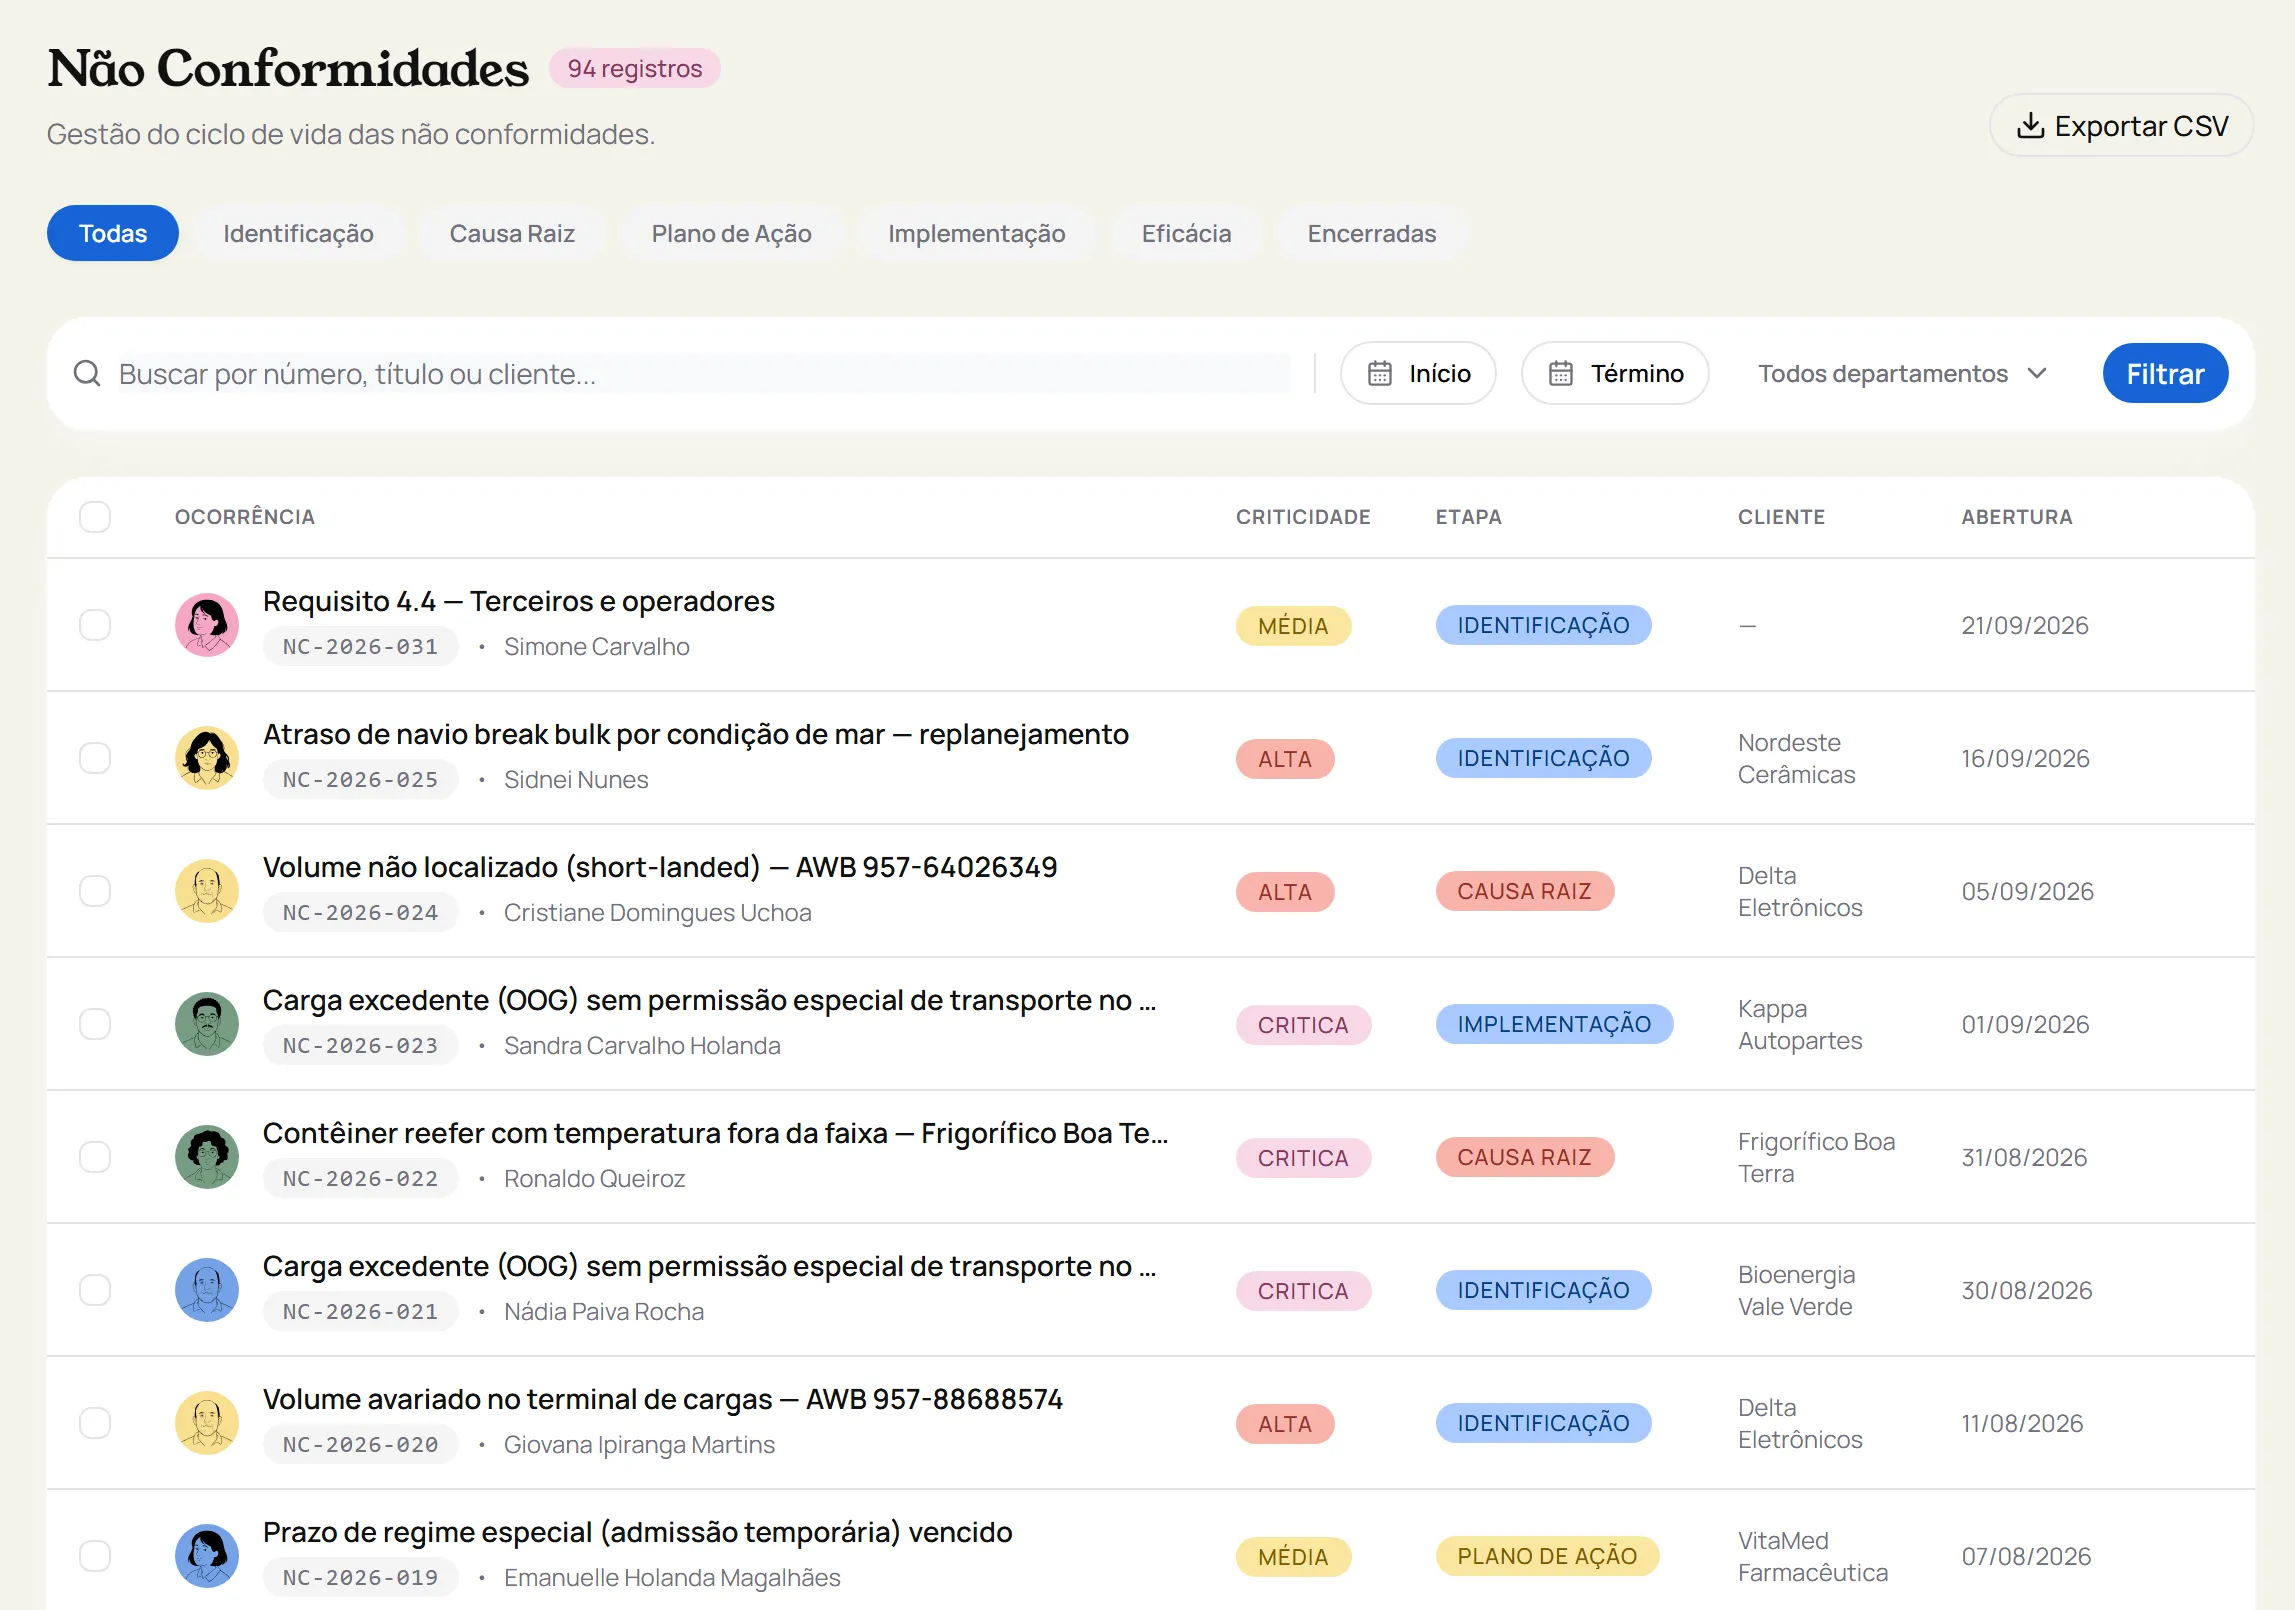Viewport: 2295px width, 1610px height.
Task: Switch to the Causa Raiz tab
Action: click(x=512, y=234)
